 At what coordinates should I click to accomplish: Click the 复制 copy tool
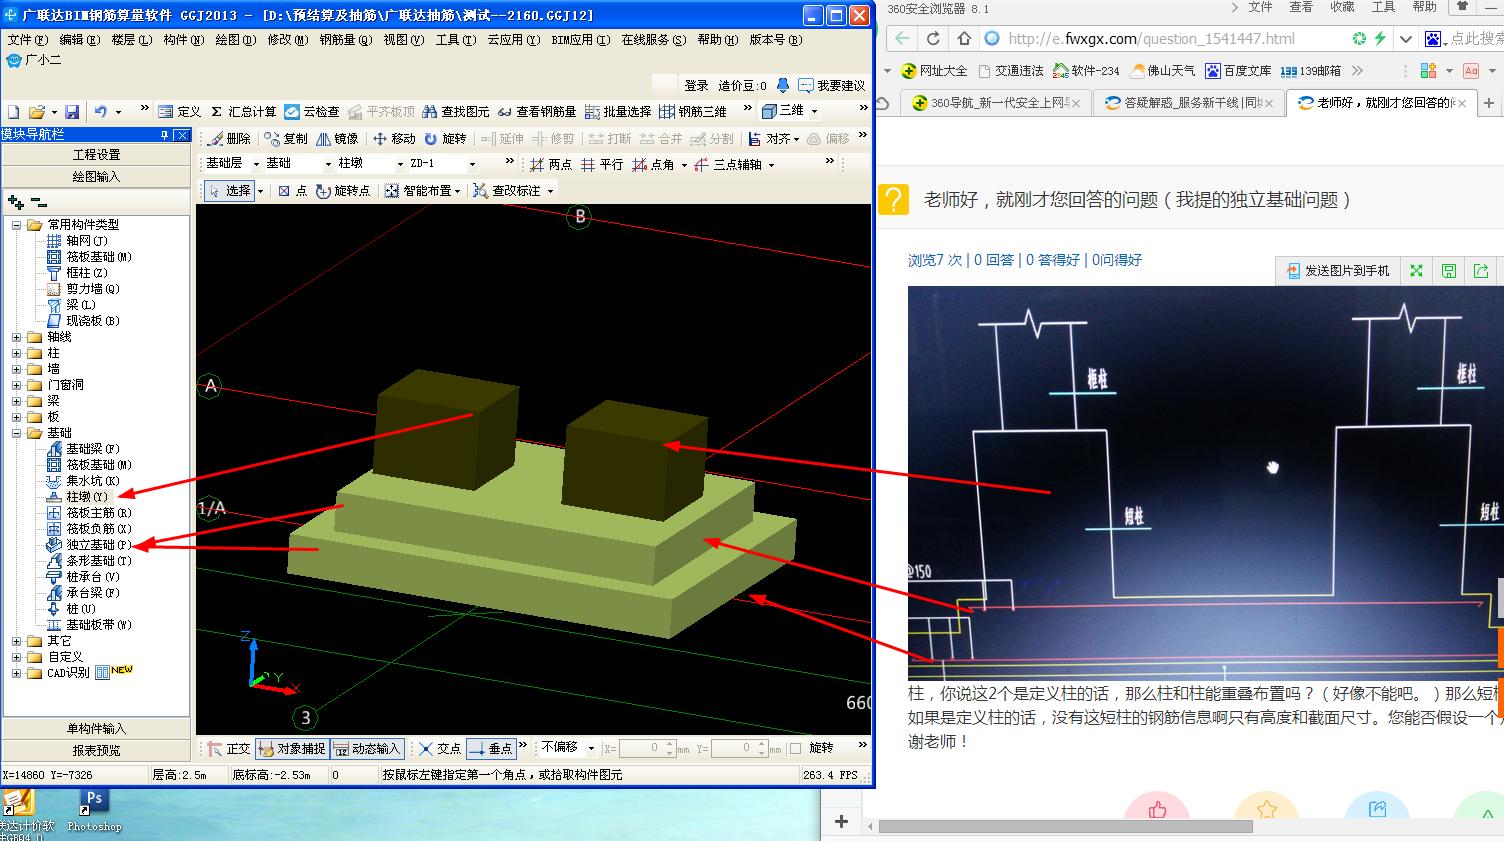click(x=286, y=139)
